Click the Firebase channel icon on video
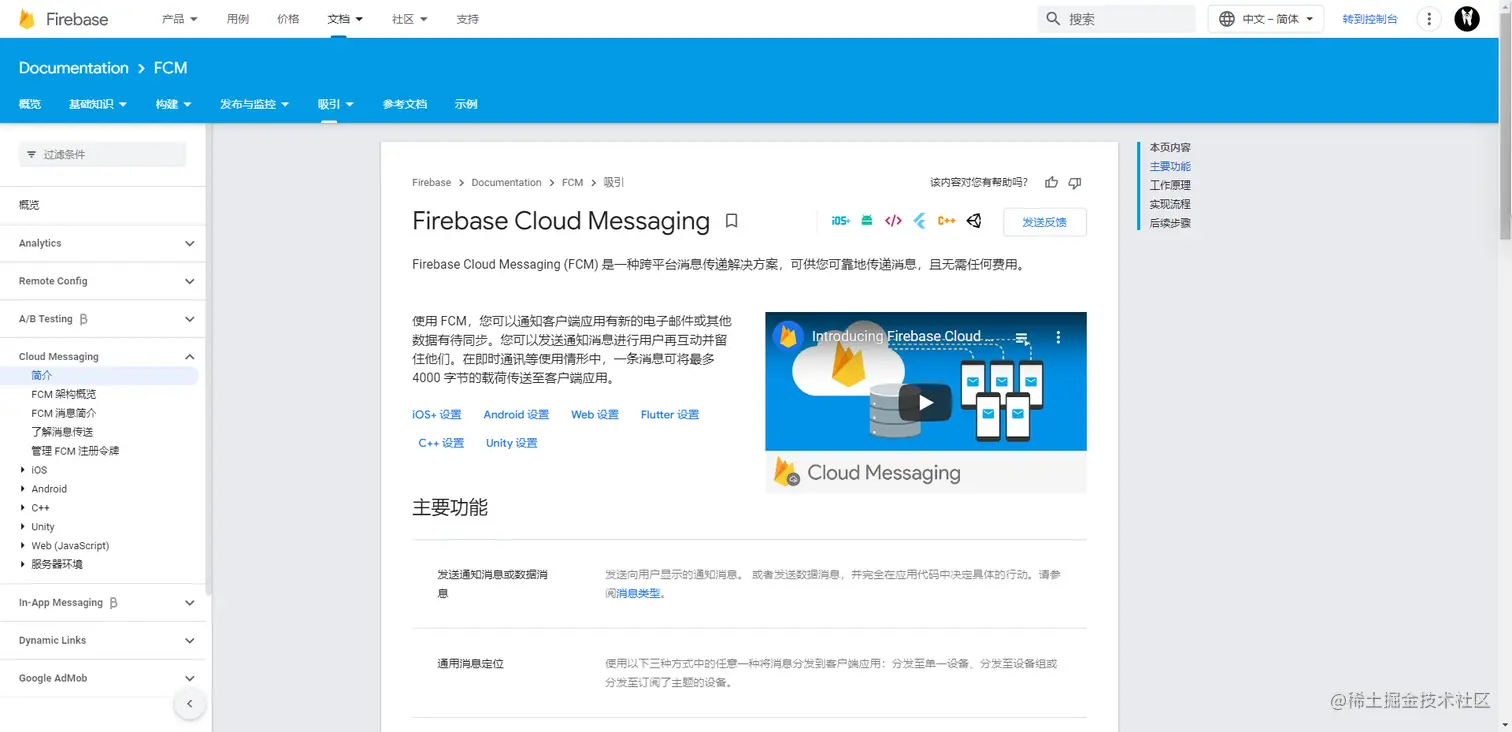Image resolution: width=1512 pixels, height=732 pixels. point(790,336)
